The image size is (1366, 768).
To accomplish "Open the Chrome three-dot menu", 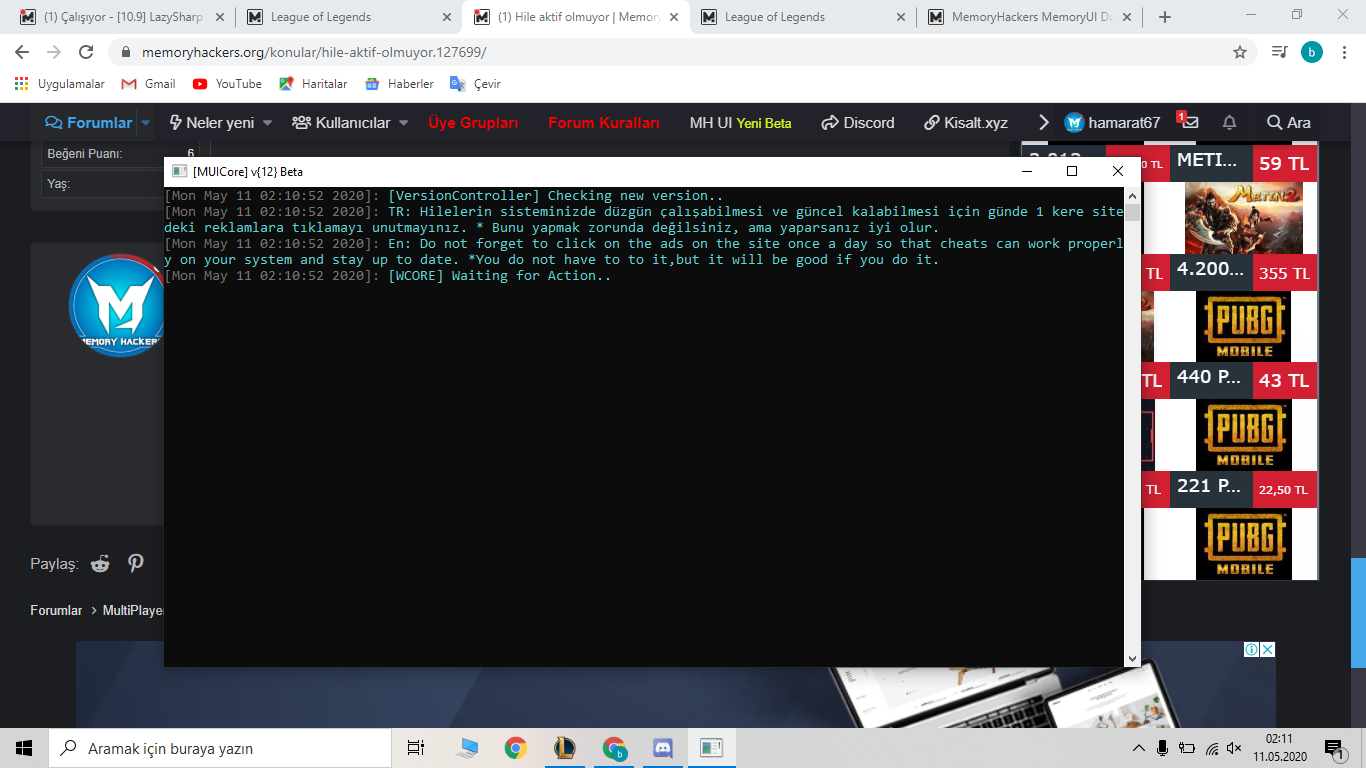I will tap(1344, 52).
